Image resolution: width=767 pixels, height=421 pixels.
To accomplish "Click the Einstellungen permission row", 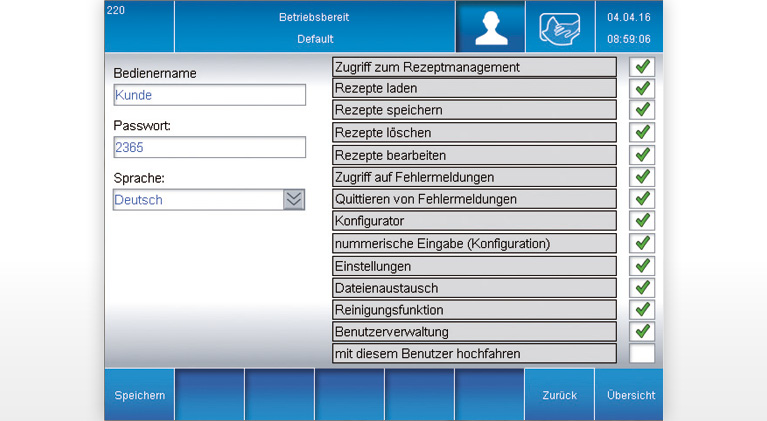I will (474, 266).
